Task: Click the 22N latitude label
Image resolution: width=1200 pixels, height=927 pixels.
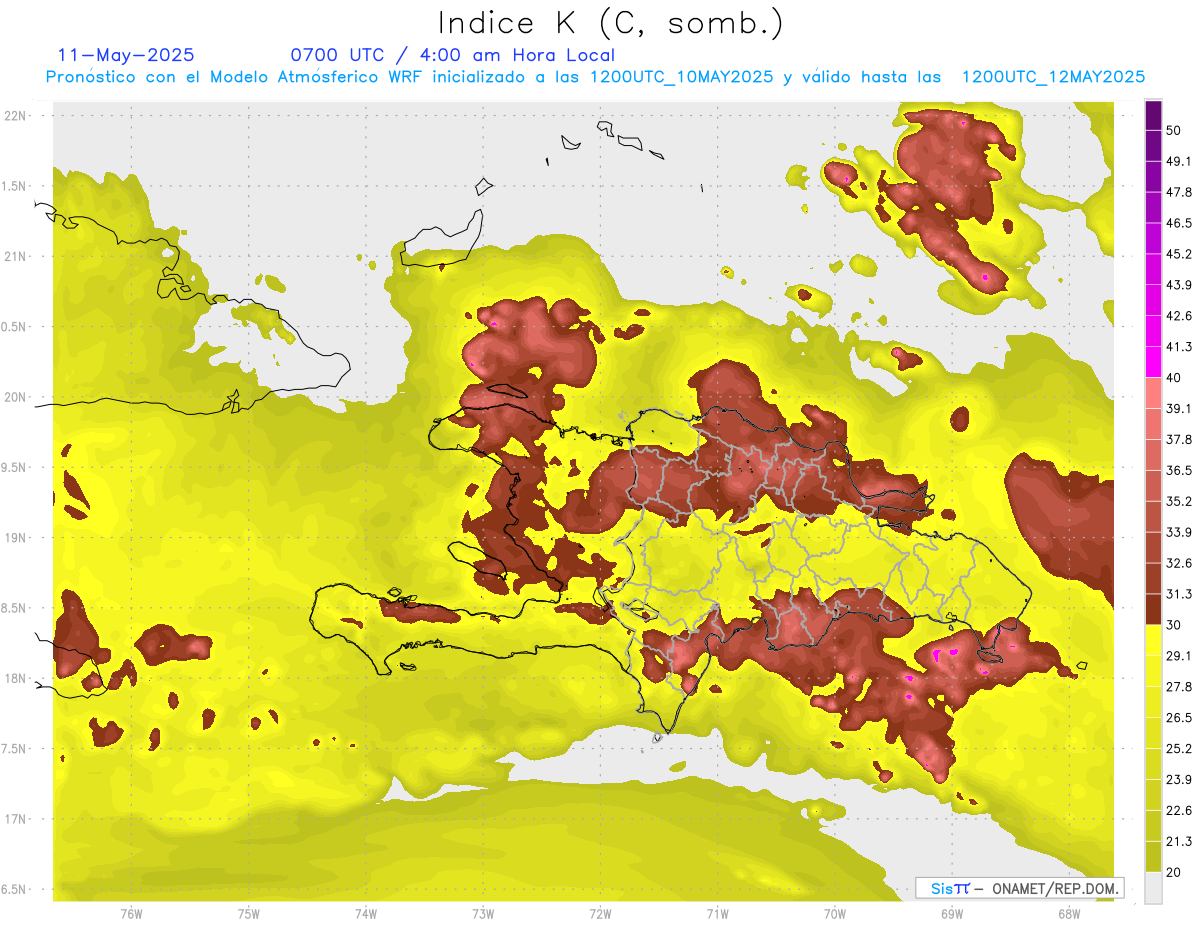Action: click(16, 116)
